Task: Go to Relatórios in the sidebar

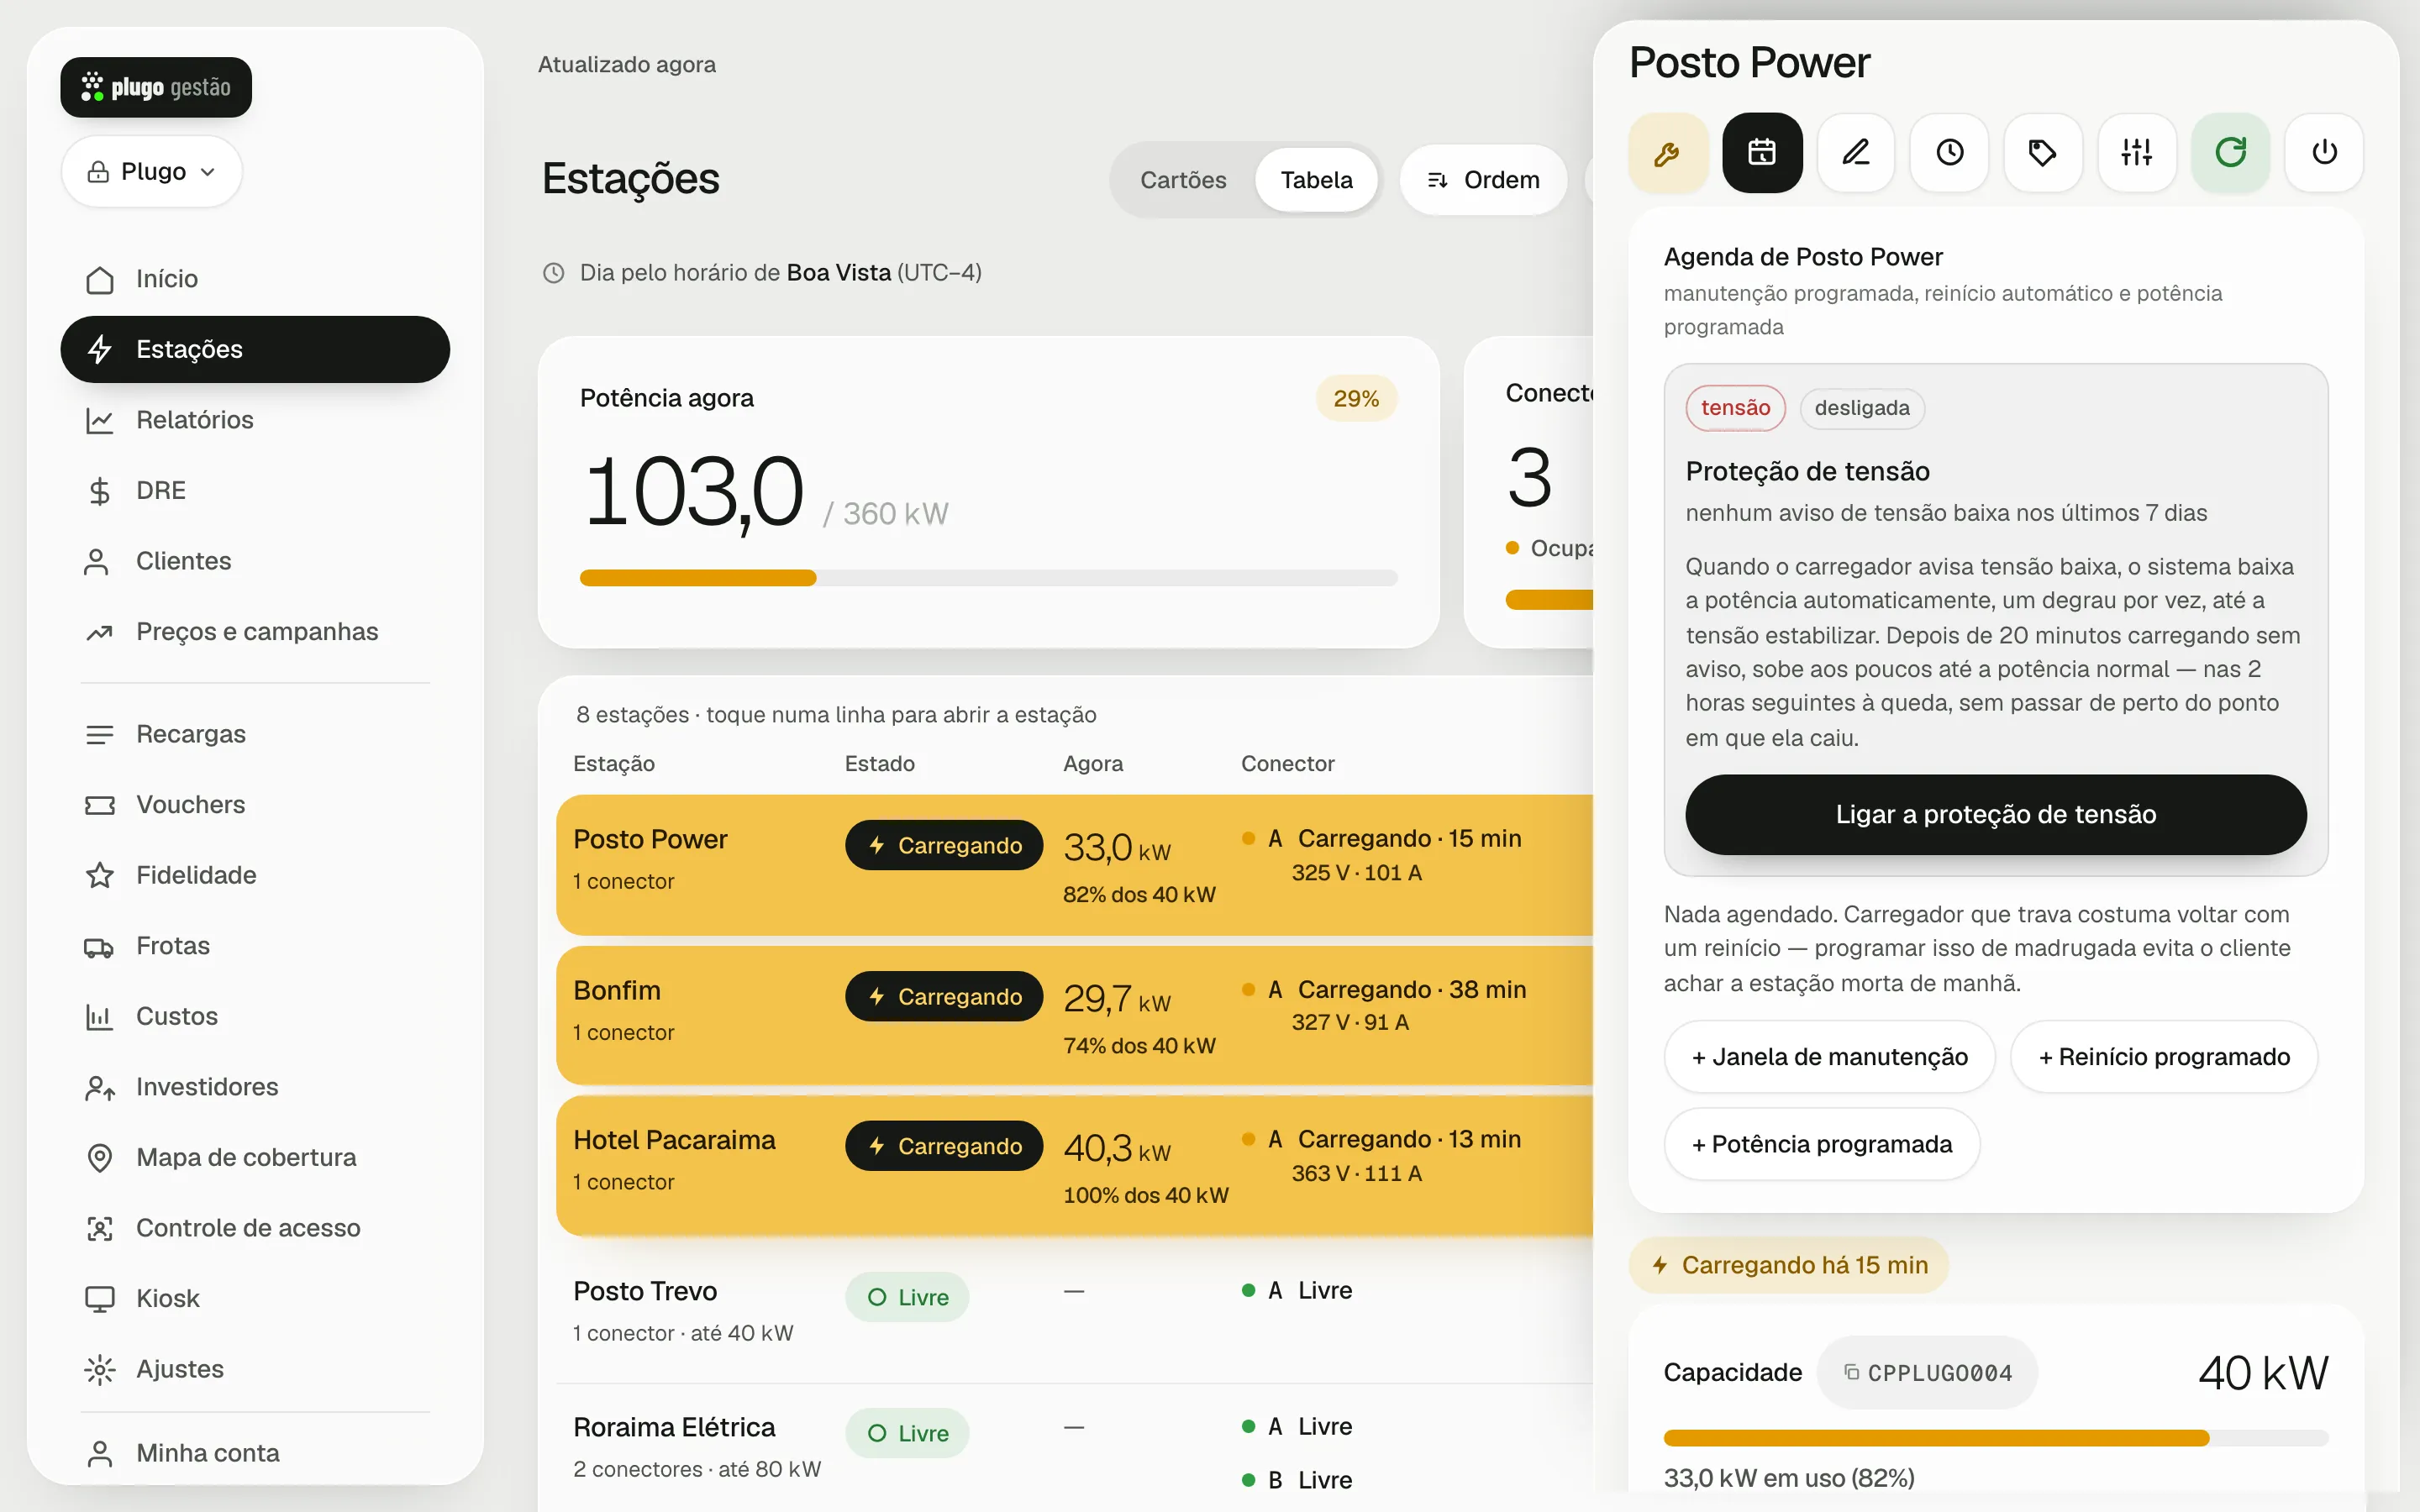Action: click(255, 420)
